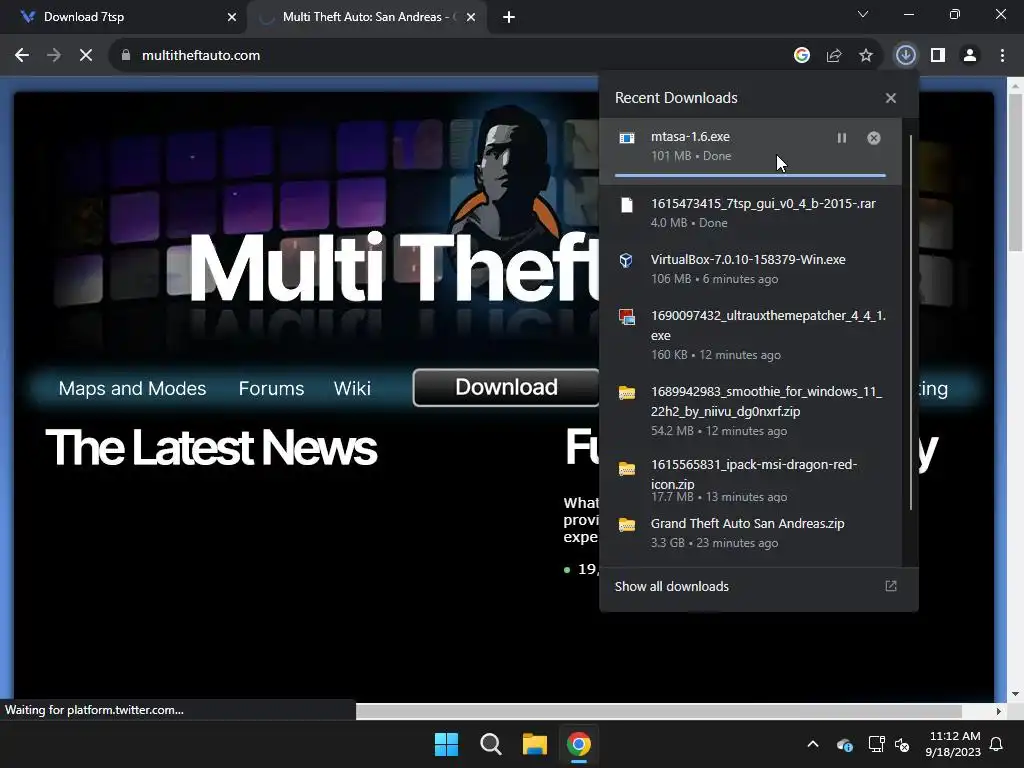Image resolution: width=1024 pixels, height=768 pixels.
Task: Pause the mtasa-1.6.exe download
Action: coord(842,138)
